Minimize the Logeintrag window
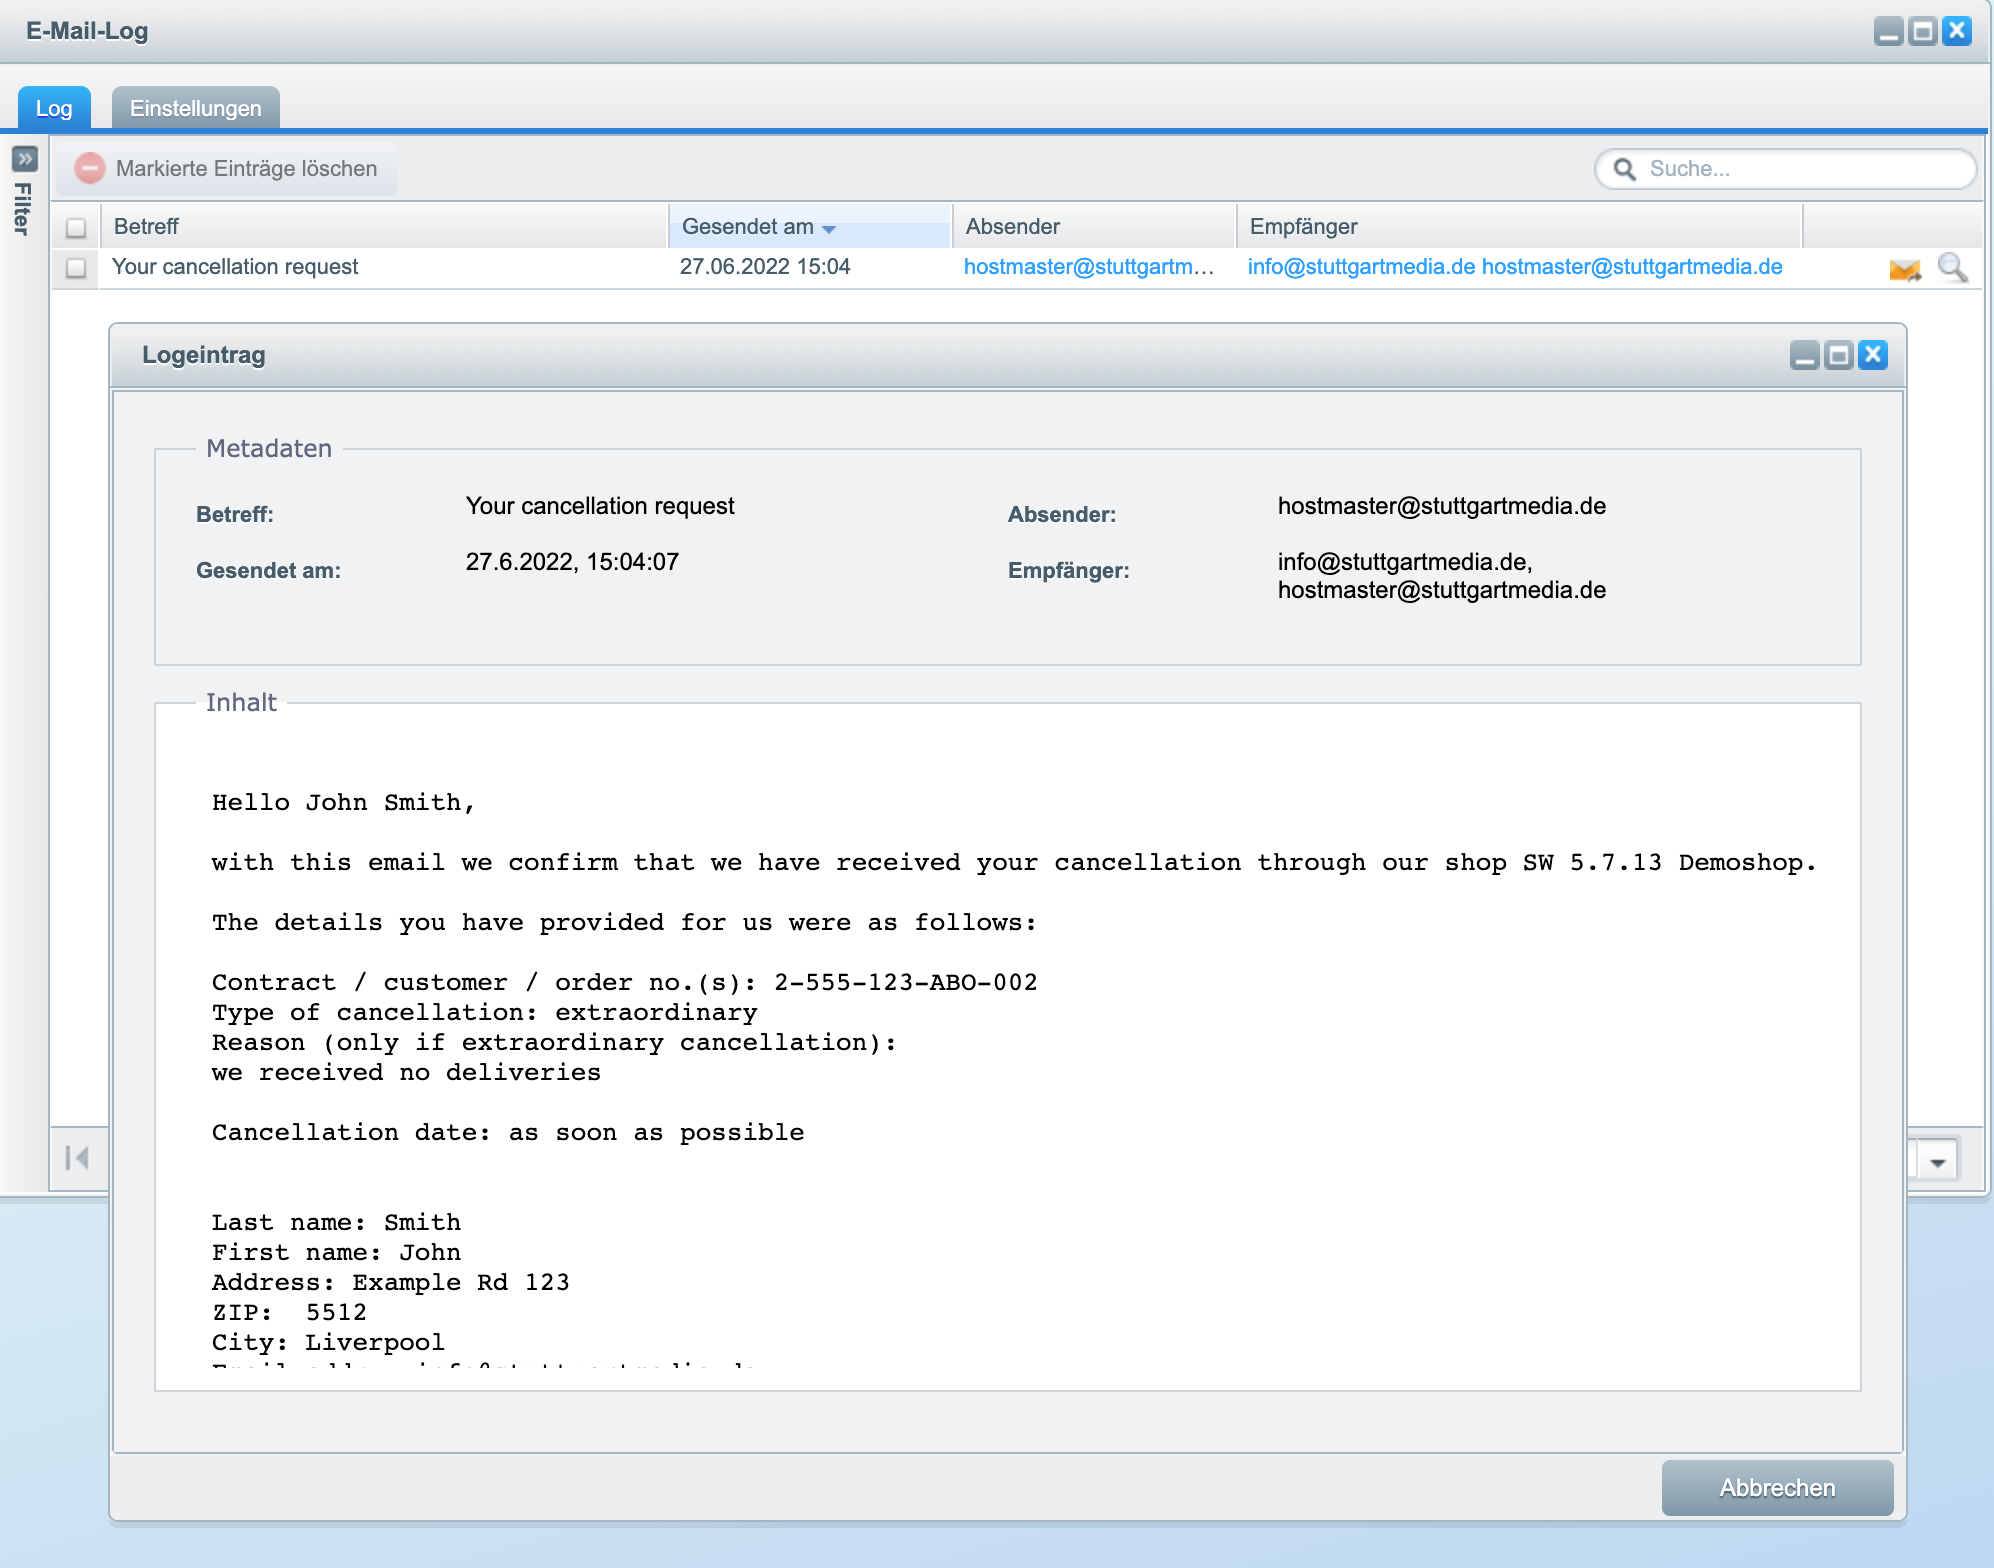1994x1568 pixels. click(x=1804, y=355)
